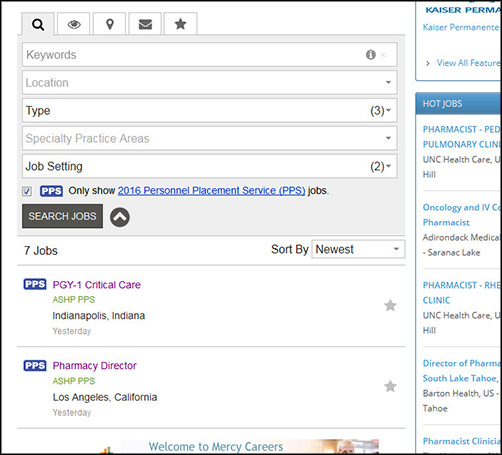Open the PGY-1 Critical Care job
Image resolution: width=502 pixels, height=455 pixels.
coord(97,285)
